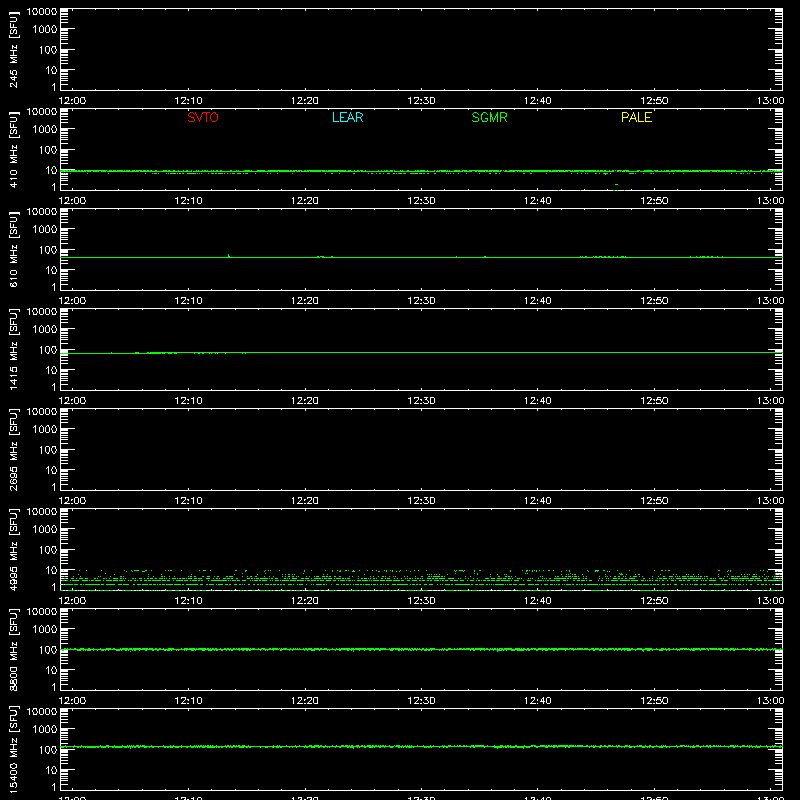Click the 1000 y-axis value on 410 MHz plot

45,129
